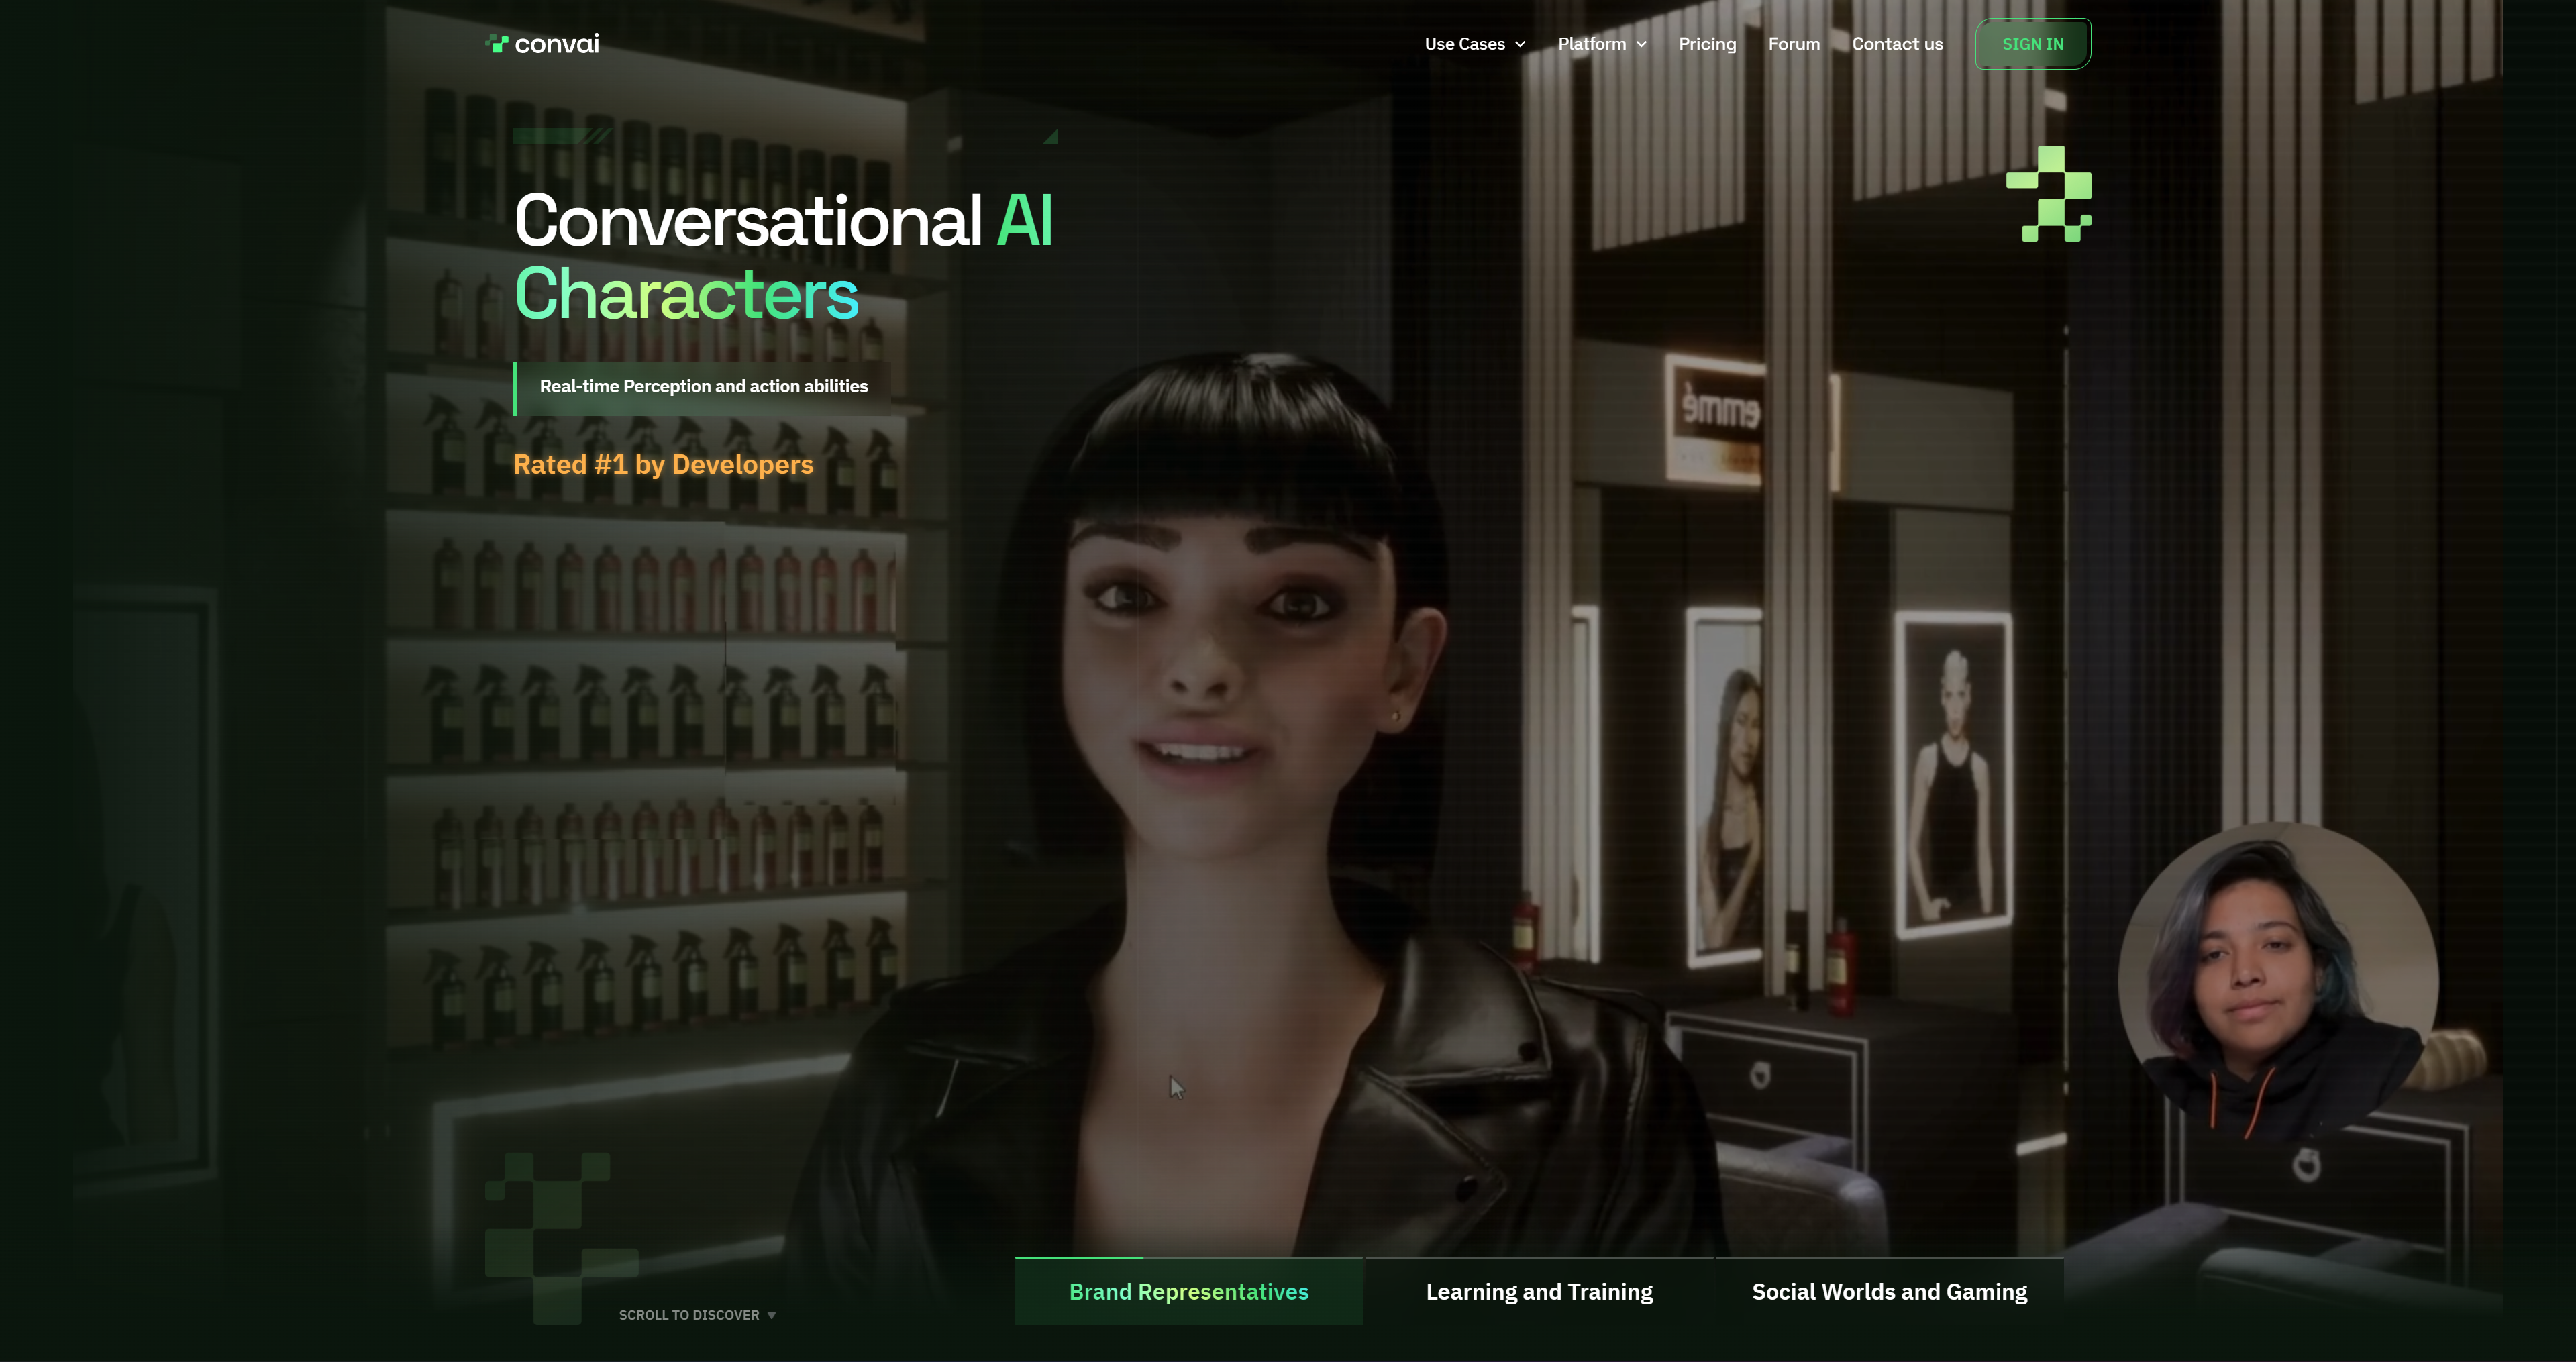Switch to Learning and Training tab
Image resolution: width=2576 pixels, height=1362 pixels.
(x=1539, y=1292)
